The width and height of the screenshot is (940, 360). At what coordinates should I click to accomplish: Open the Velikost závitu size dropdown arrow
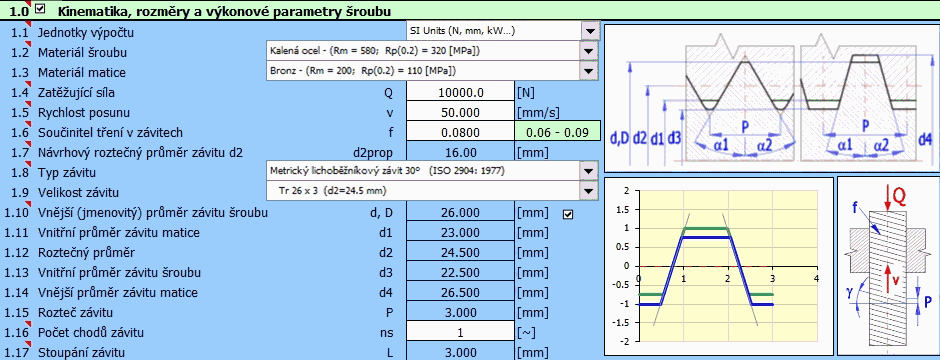(590, 192)
